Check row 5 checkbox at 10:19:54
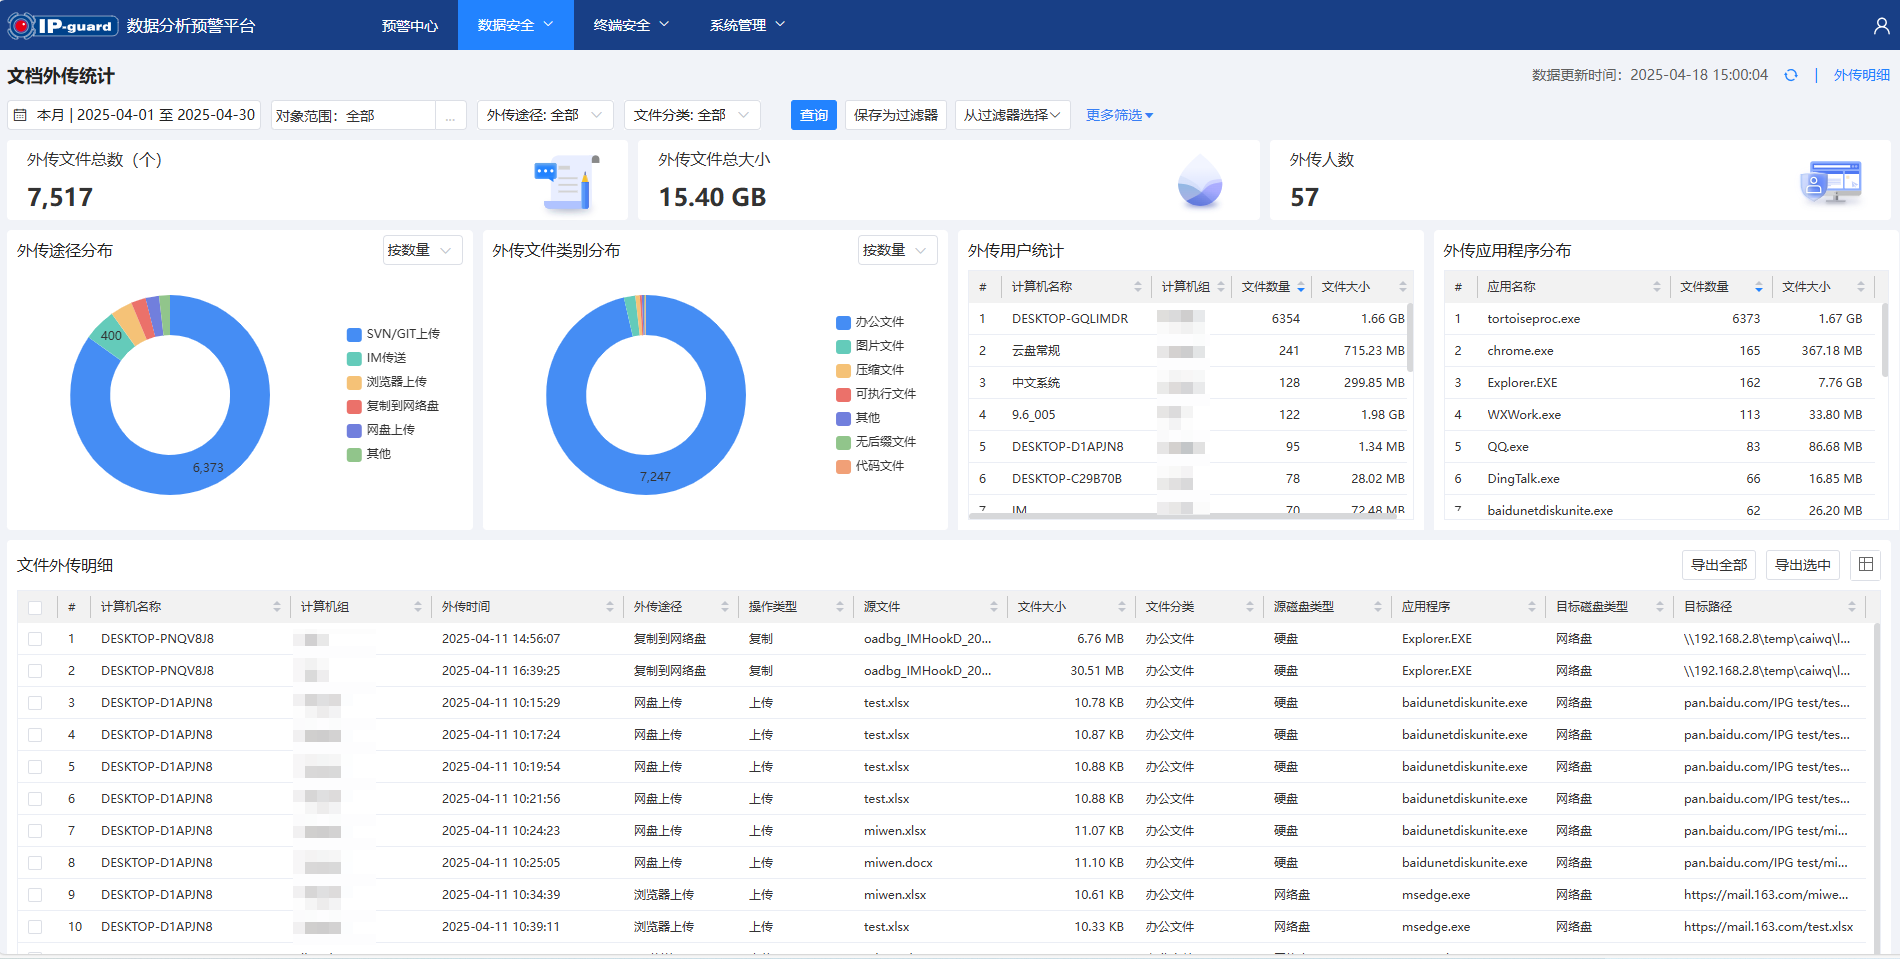The height and width of the screenshot is (959, 1900). 35,767
